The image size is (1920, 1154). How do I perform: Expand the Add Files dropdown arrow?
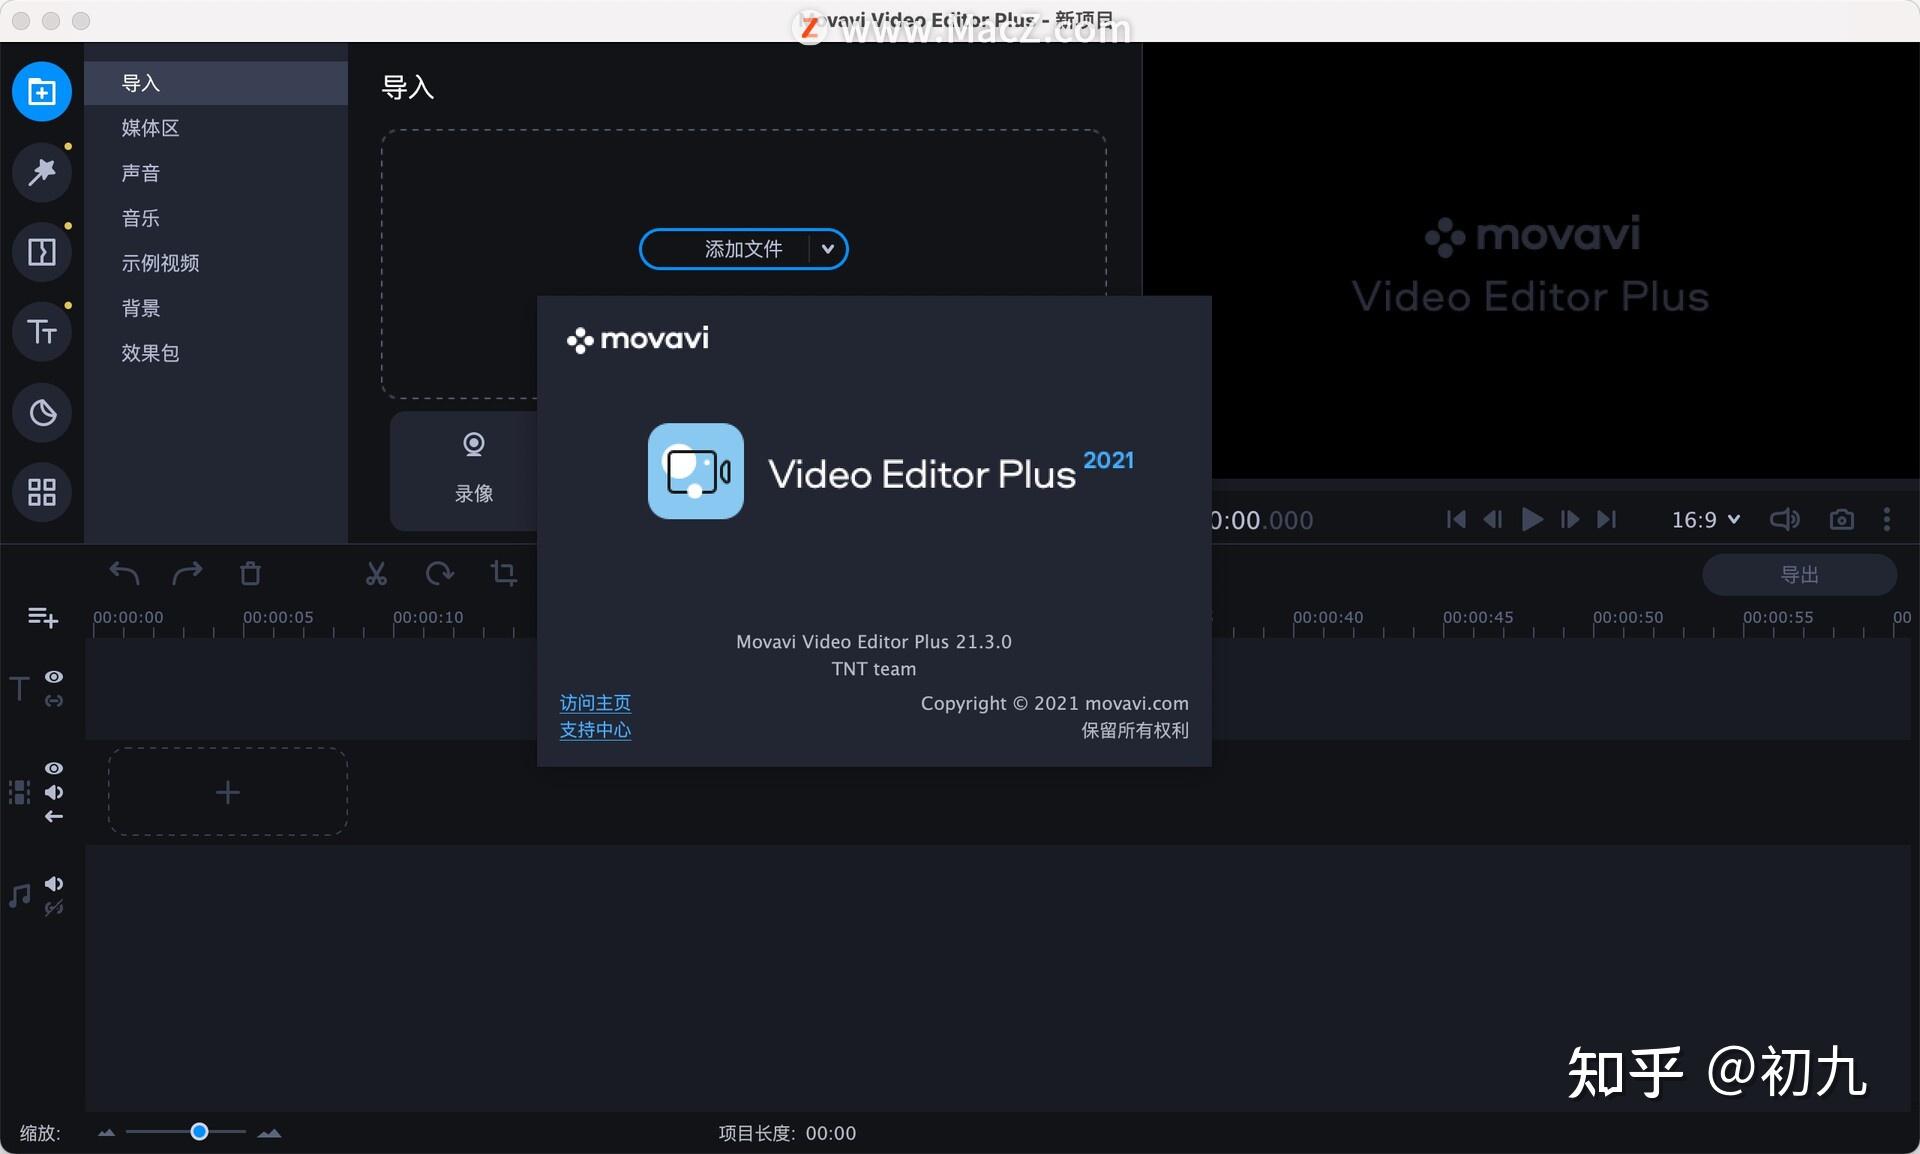[x=828, y=249]
